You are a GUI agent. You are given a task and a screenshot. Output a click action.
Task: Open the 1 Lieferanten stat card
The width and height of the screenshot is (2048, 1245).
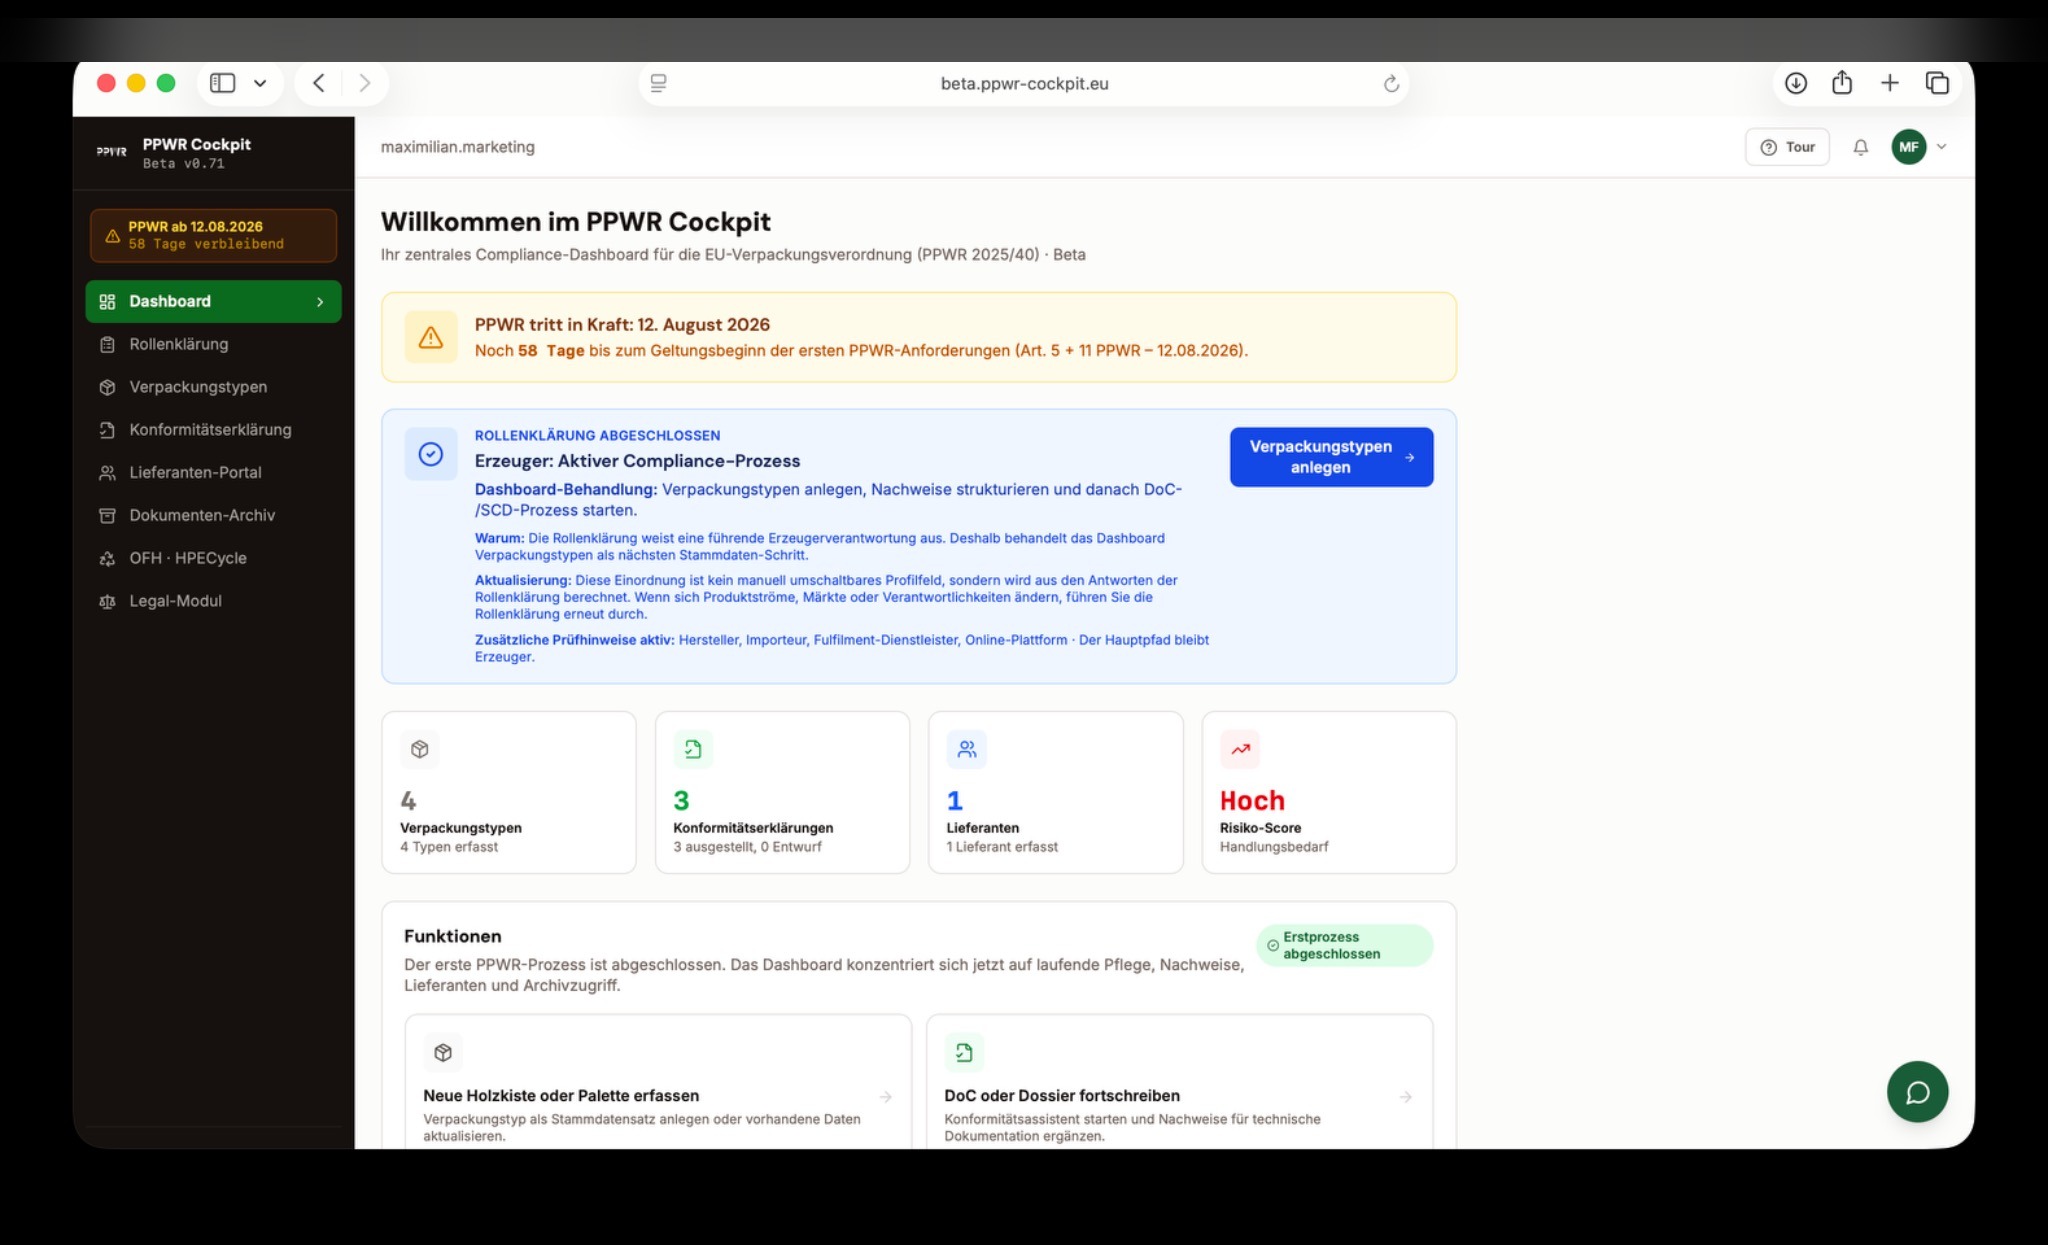[x=1056, y=792]
